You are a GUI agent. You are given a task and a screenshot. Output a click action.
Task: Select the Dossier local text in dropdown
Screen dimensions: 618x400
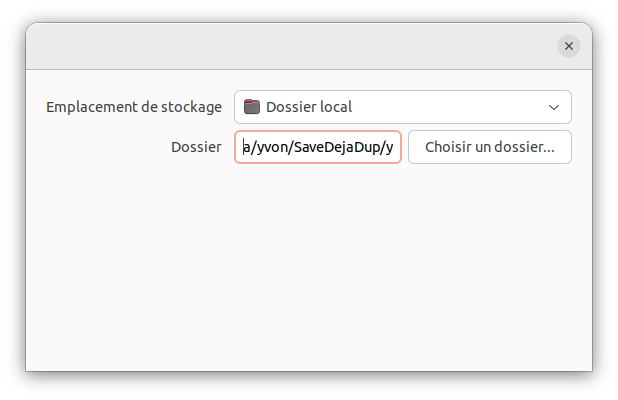[309, 107]
